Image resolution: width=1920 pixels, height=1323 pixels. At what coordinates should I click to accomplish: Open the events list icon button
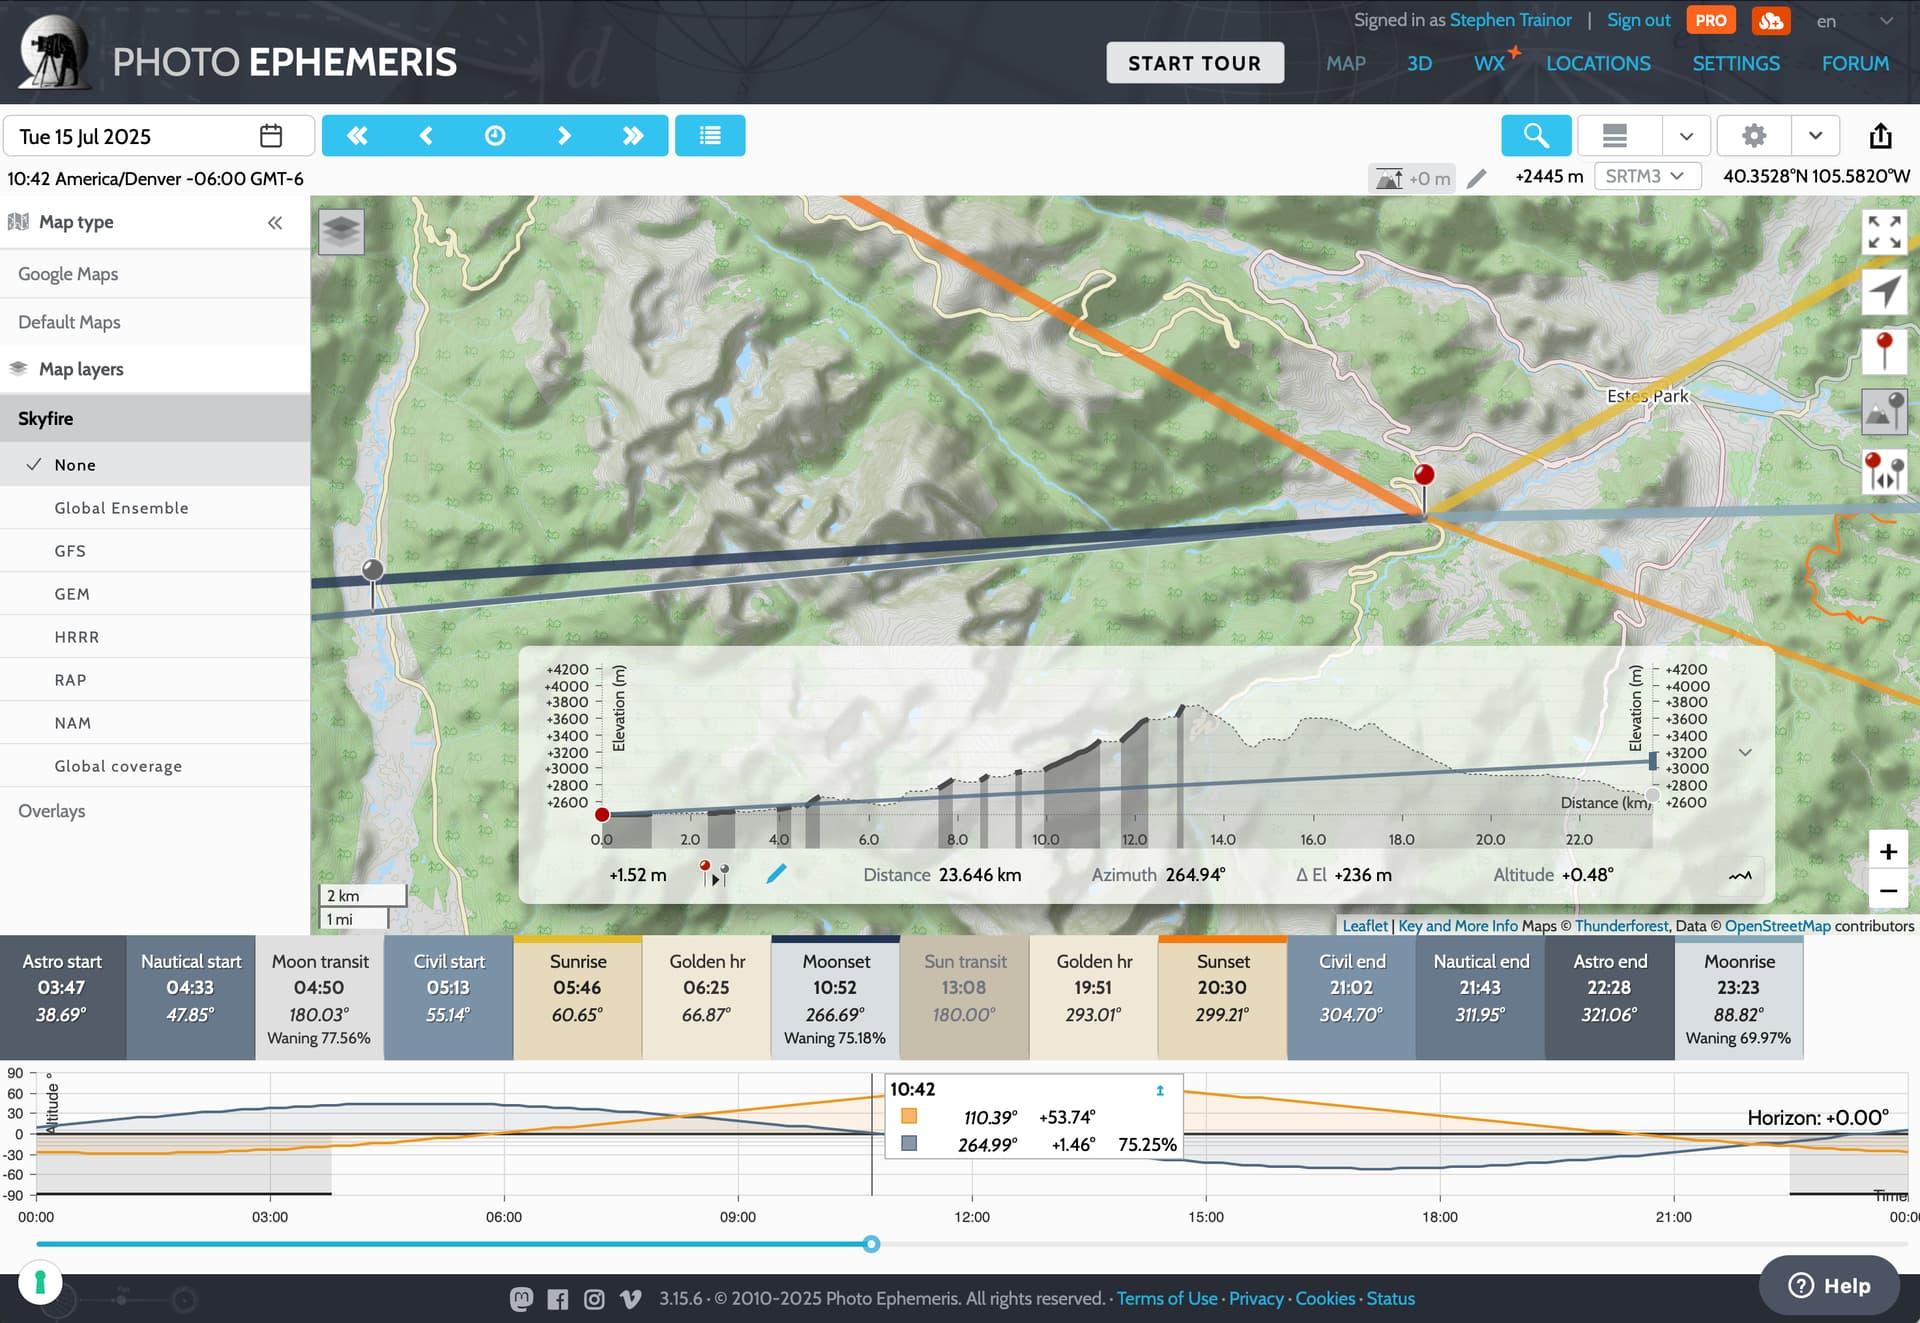tap(710, 136)
